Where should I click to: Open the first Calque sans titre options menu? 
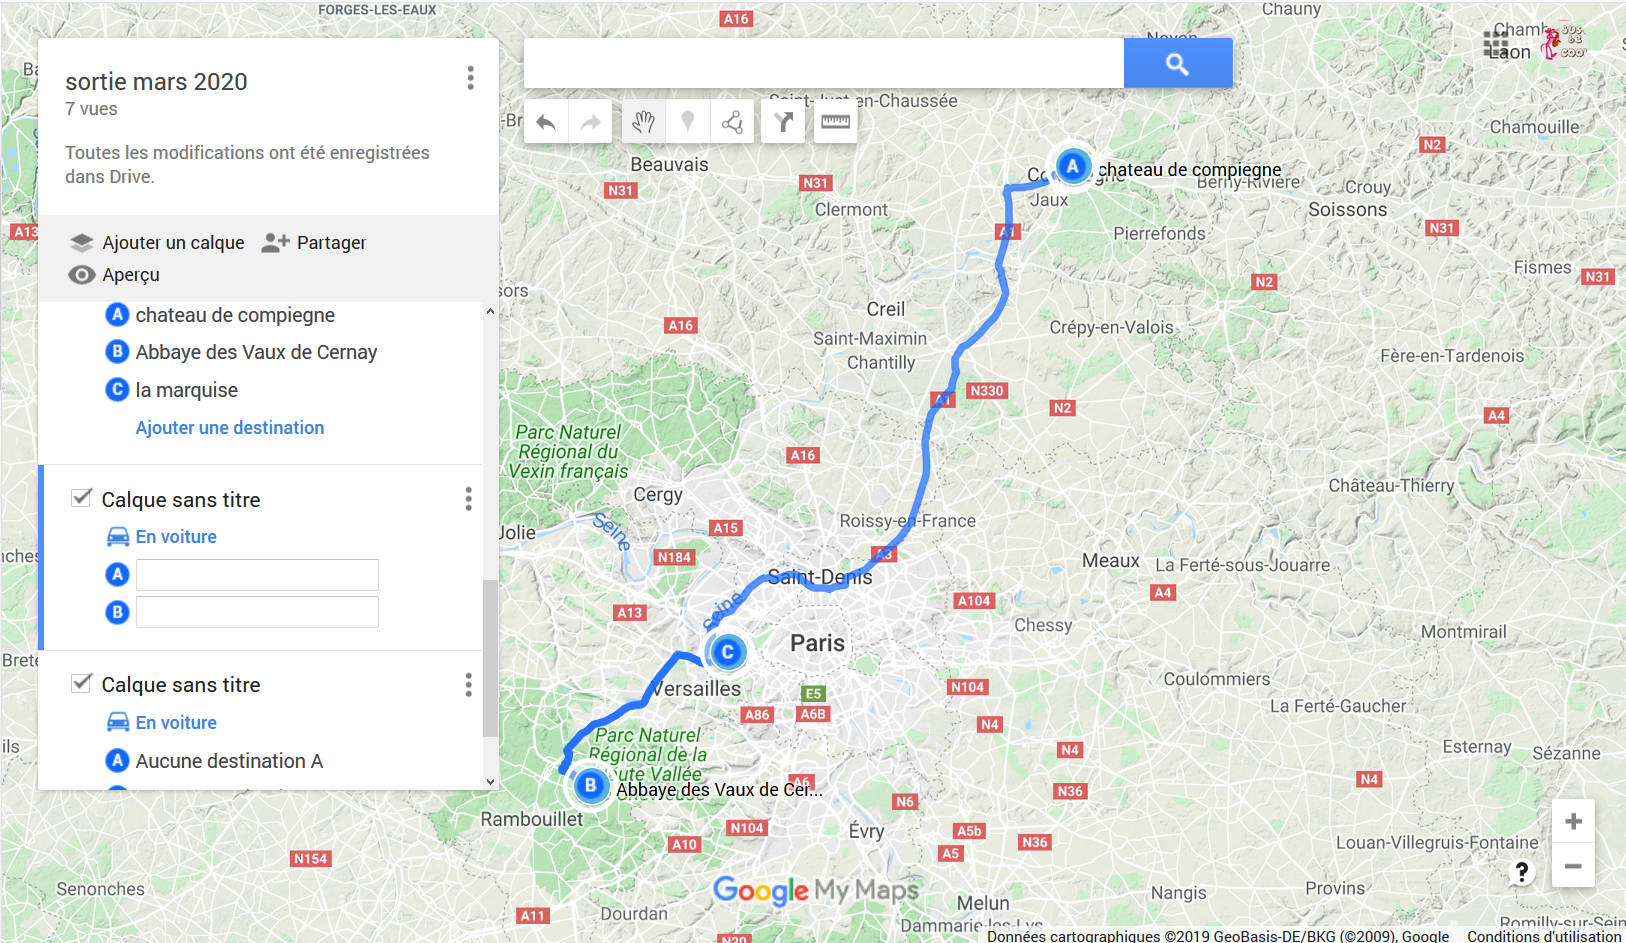click(x=468, y=499)
